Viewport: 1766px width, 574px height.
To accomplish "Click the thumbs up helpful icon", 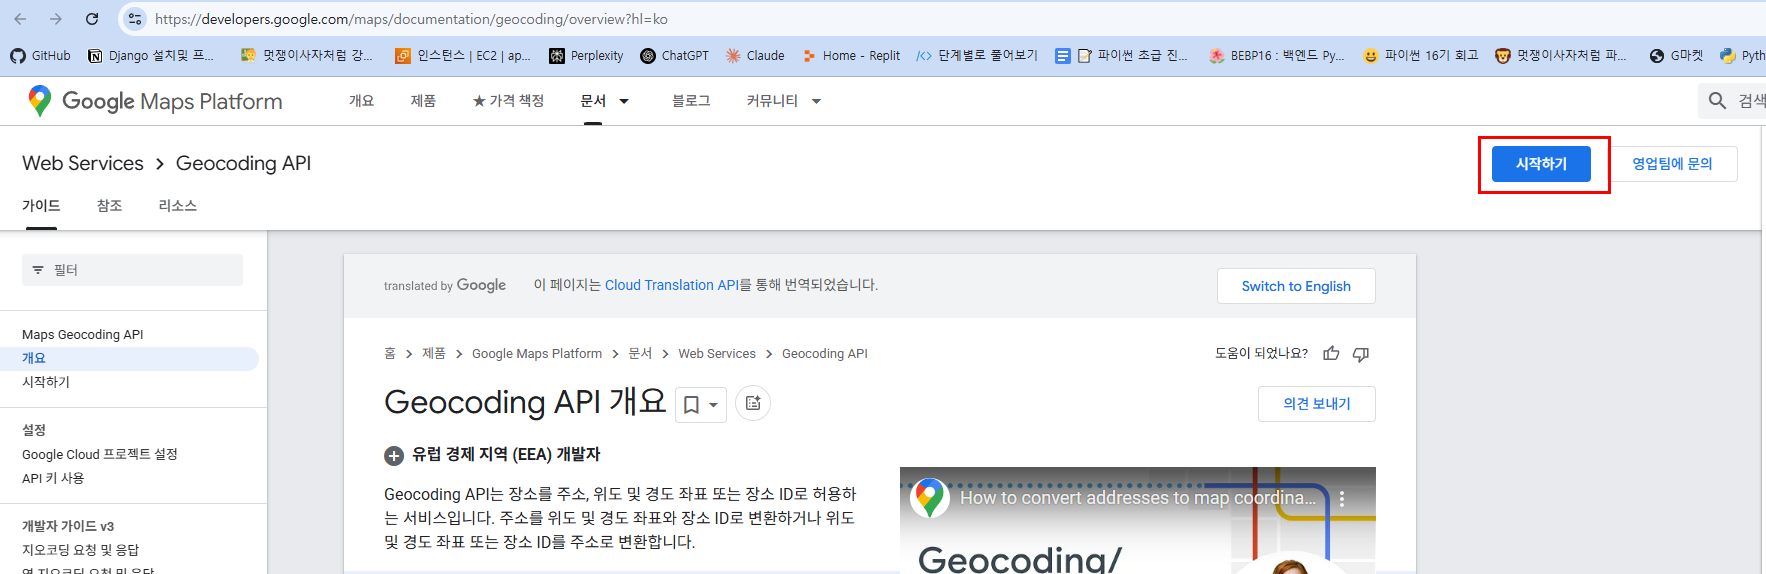I will (x=1331, y=353).
